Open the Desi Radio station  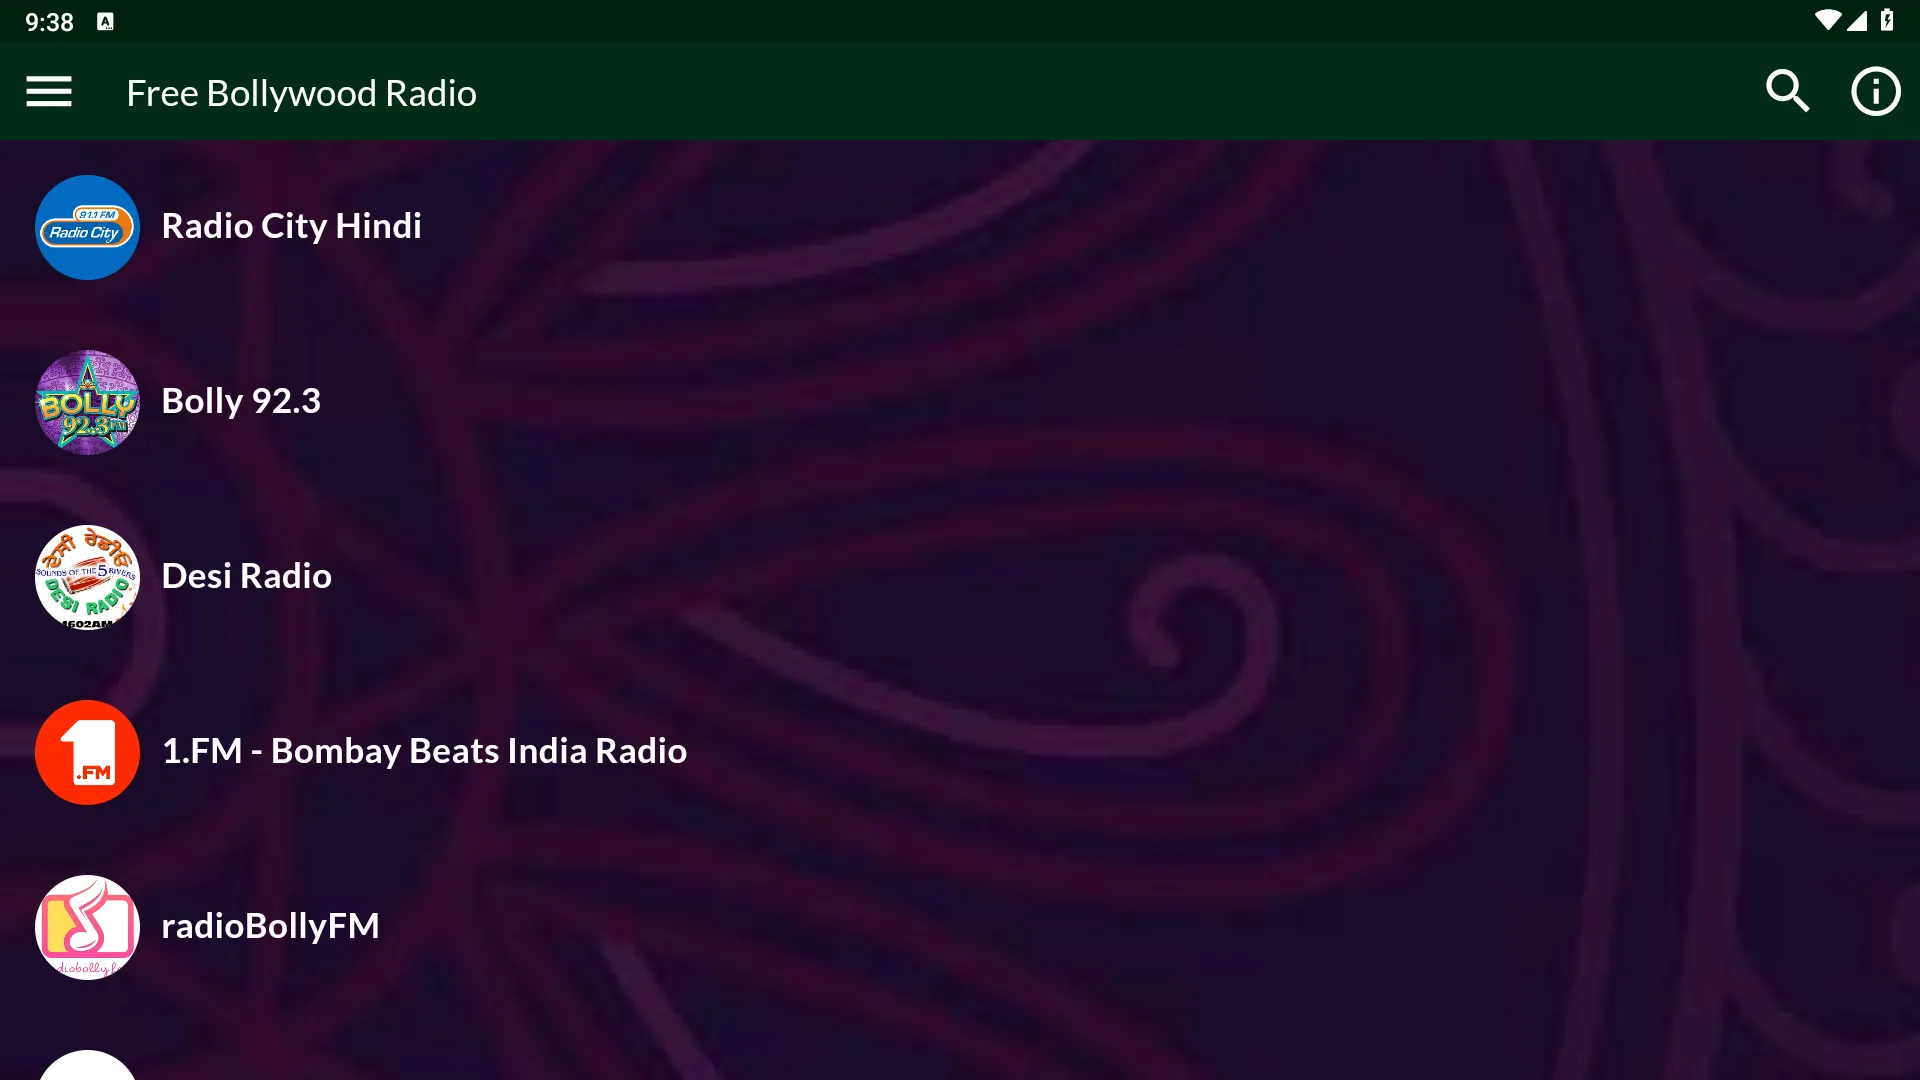247,575
